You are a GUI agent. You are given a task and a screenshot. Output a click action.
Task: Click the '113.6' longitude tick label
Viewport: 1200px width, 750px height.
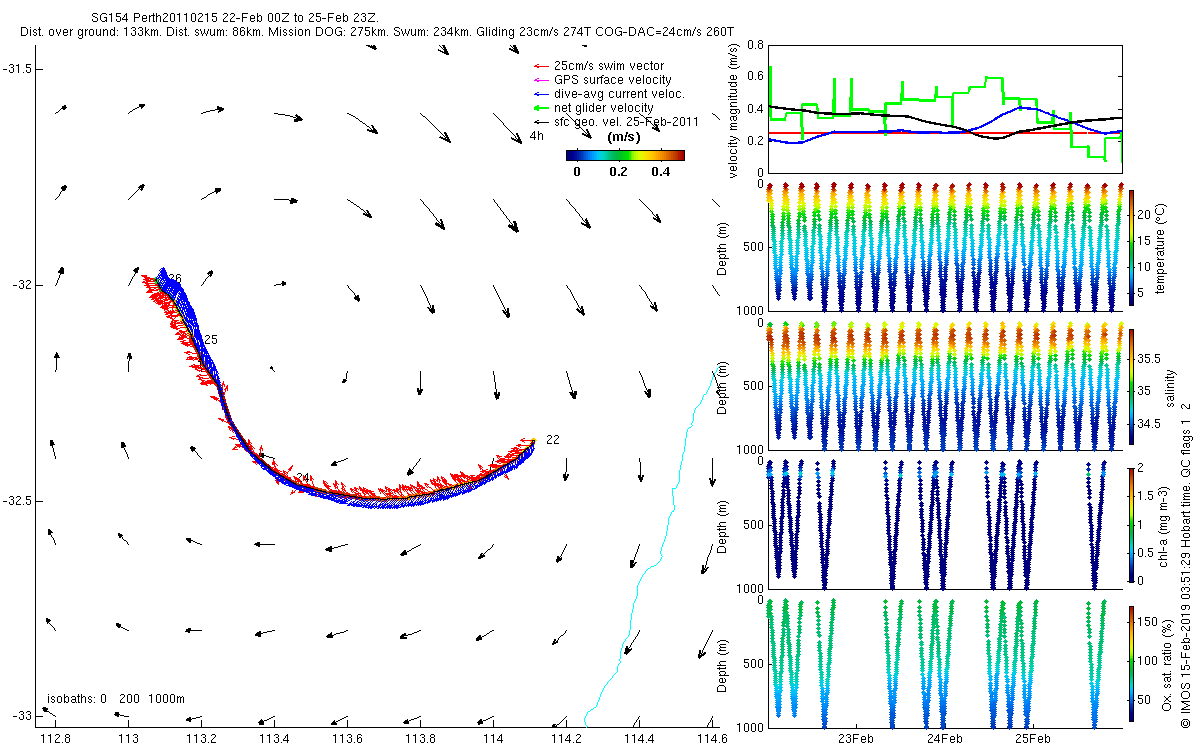347,739
